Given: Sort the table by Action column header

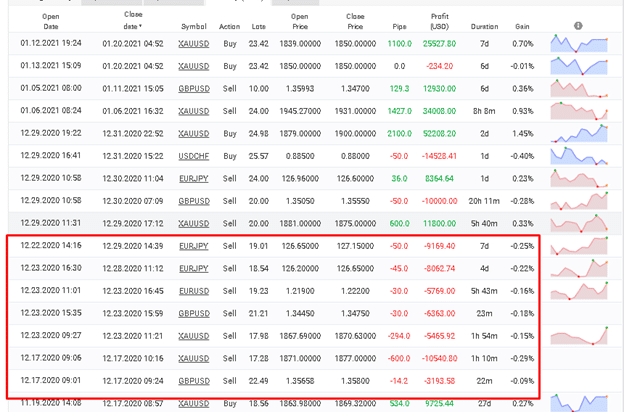Looking at the screenshot, I should point(230,27).
